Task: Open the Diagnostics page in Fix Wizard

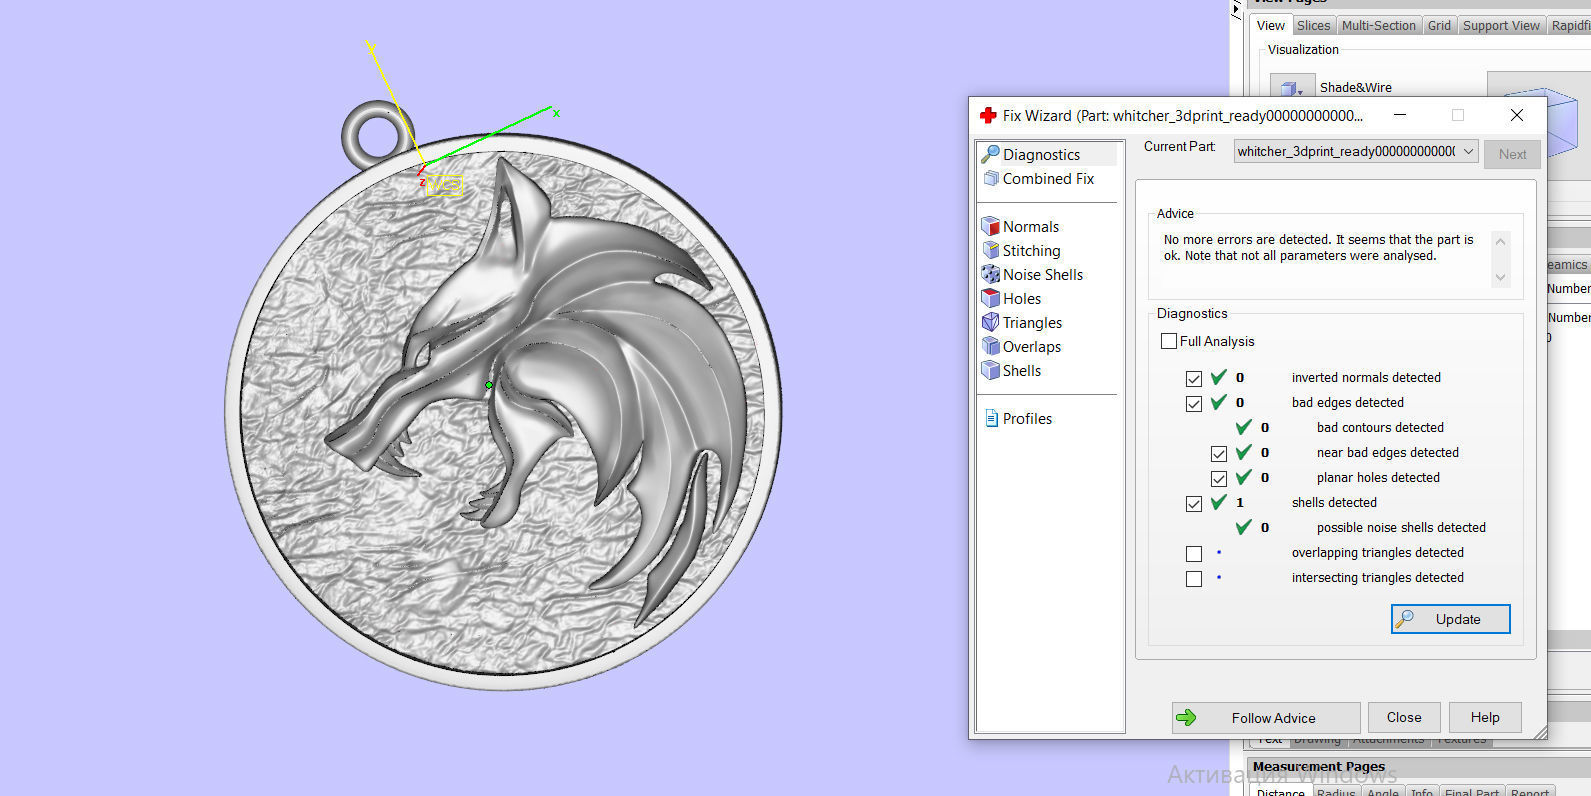Action: click(1041, 154)
